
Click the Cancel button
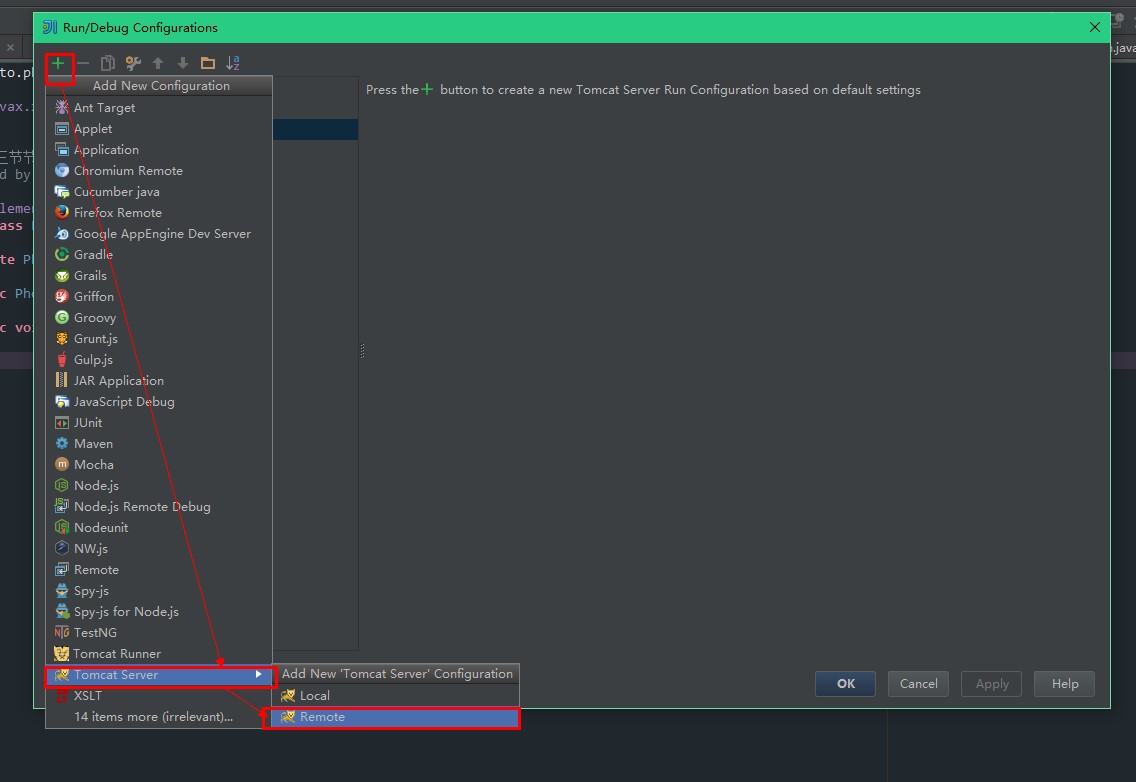tap(919, 683)
